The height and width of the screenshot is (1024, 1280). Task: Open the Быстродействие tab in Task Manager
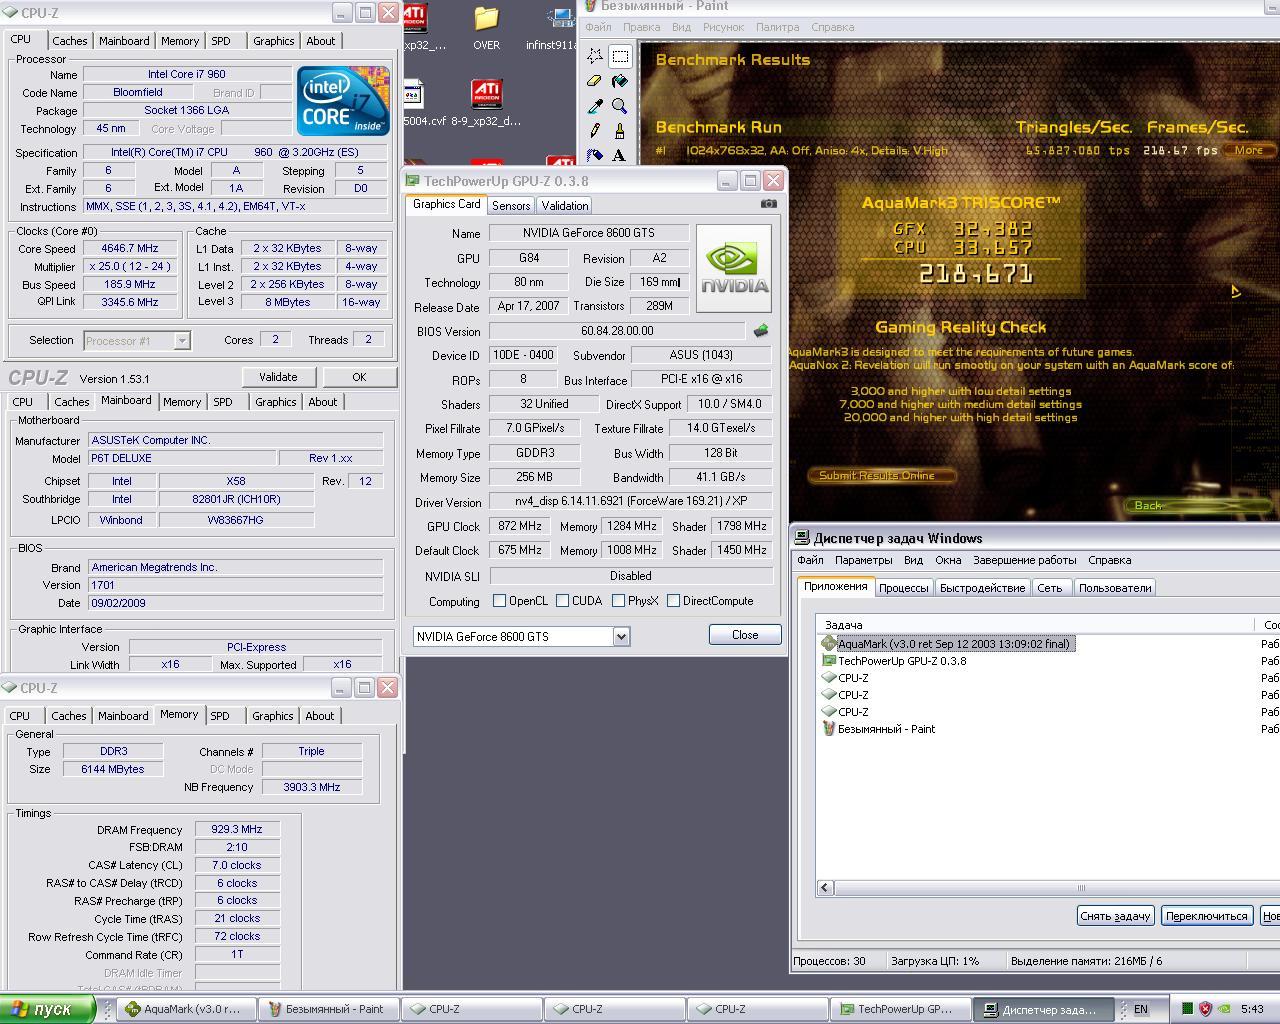click(x=982, y=588)
